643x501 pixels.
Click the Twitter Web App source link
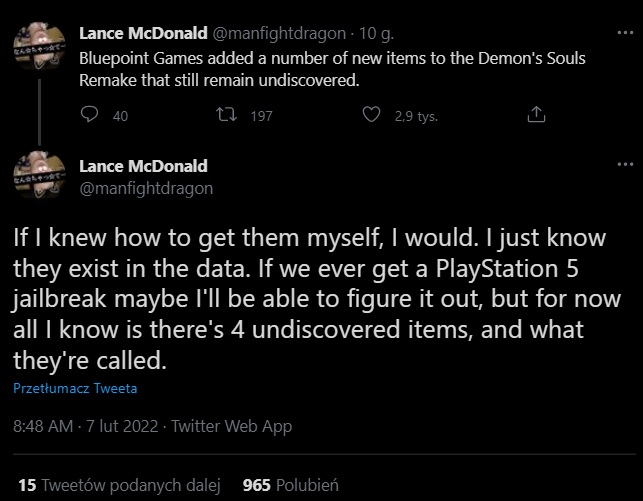point(231,426)
